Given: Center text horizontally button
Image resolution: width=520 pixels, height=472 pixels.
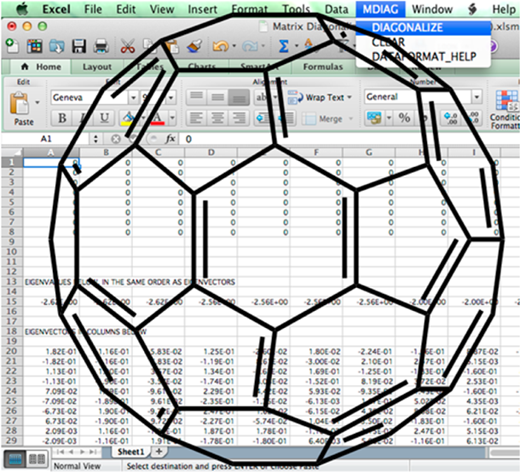Looking at the screenshot, I should click(x=217, y=118).
